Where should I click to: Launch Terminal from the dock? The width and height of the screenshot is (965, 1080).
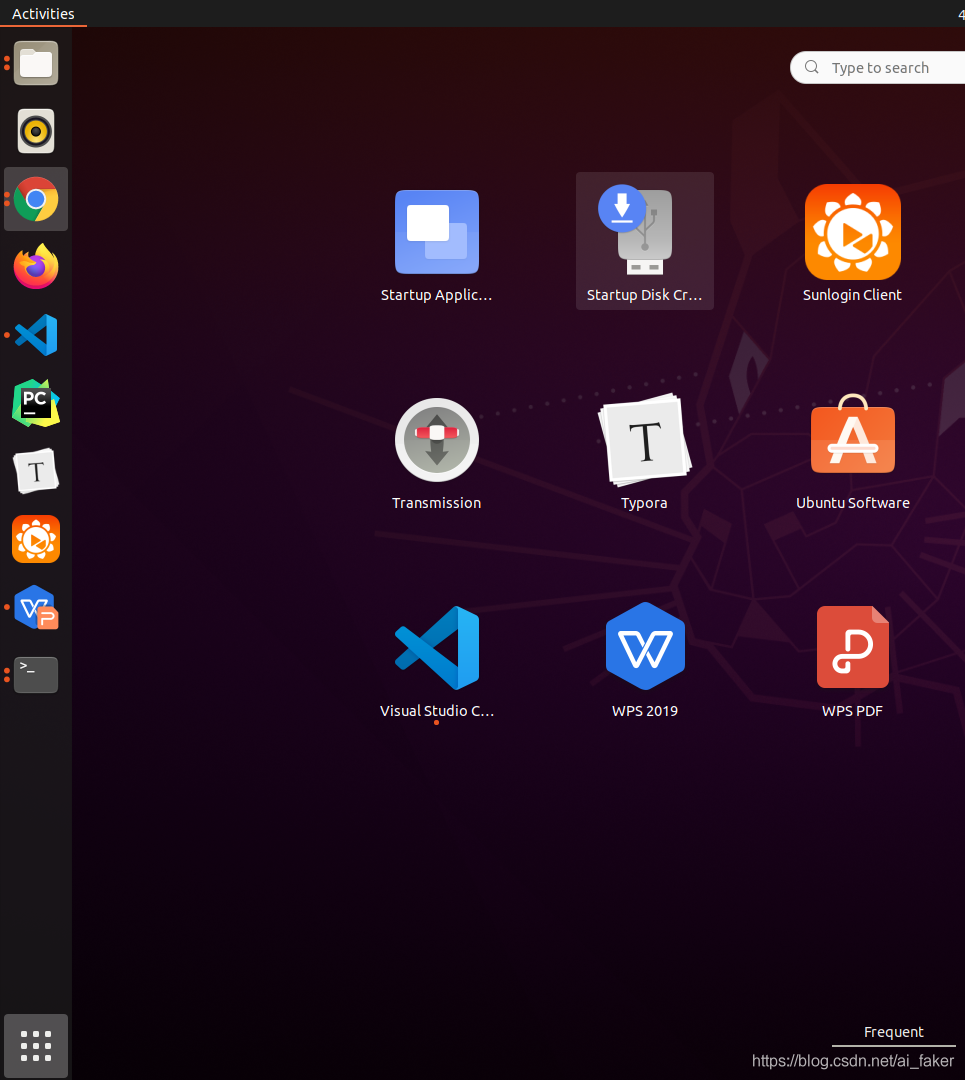(36, 675)
